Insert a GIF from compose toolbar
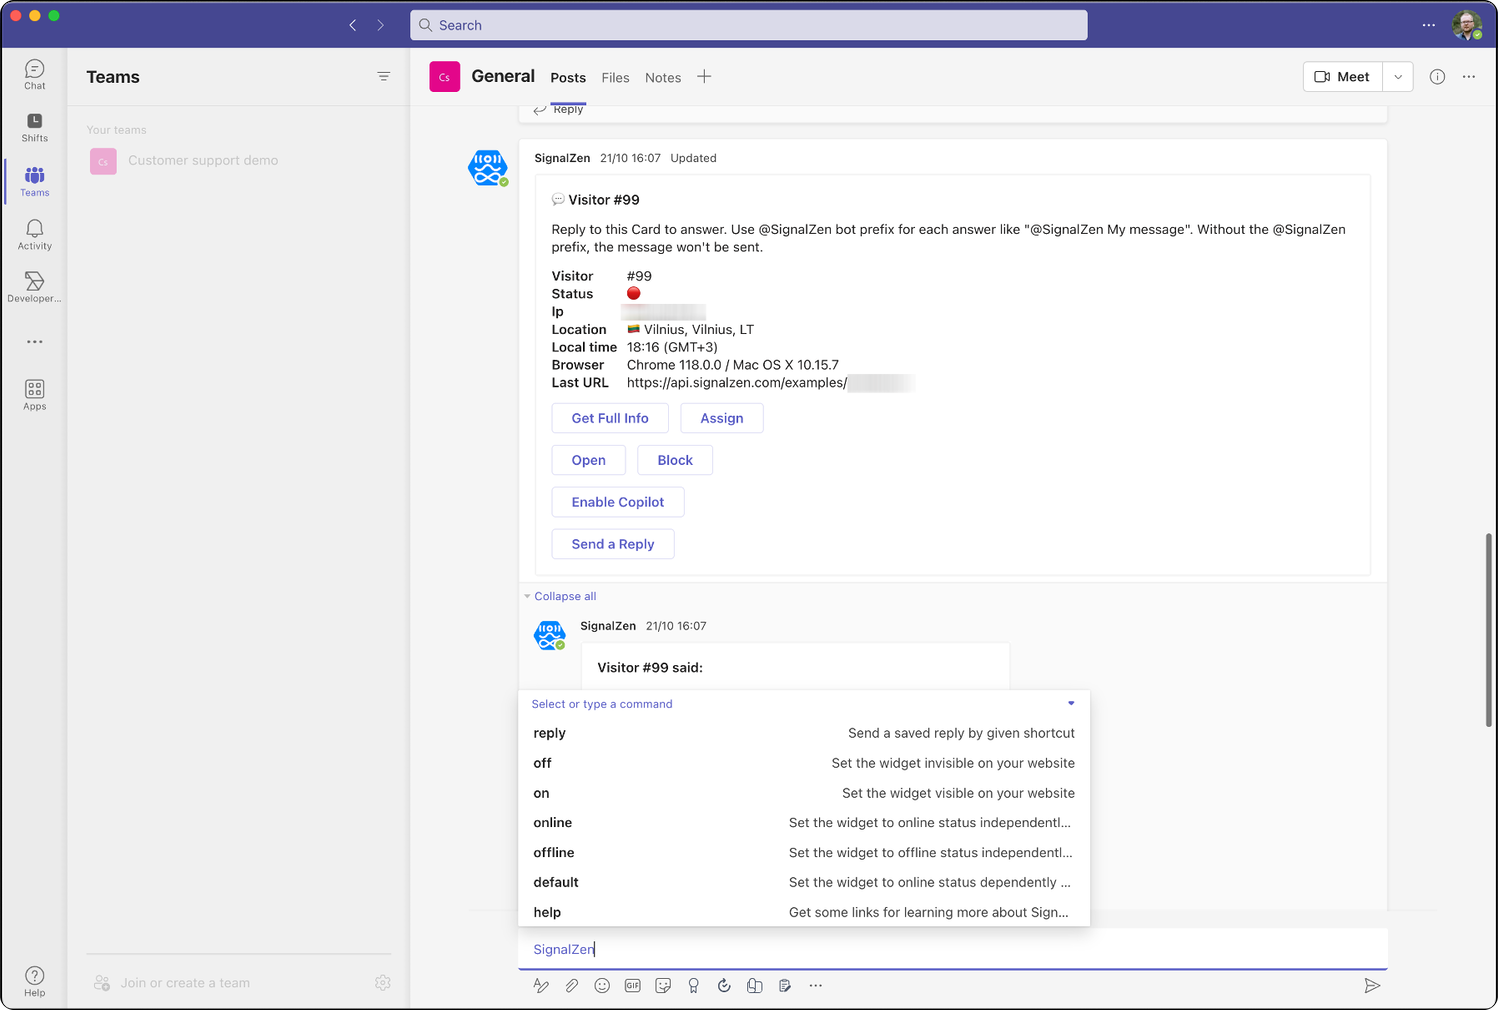The width and height of the screenshot is (1498, 1010). point(633,985)
